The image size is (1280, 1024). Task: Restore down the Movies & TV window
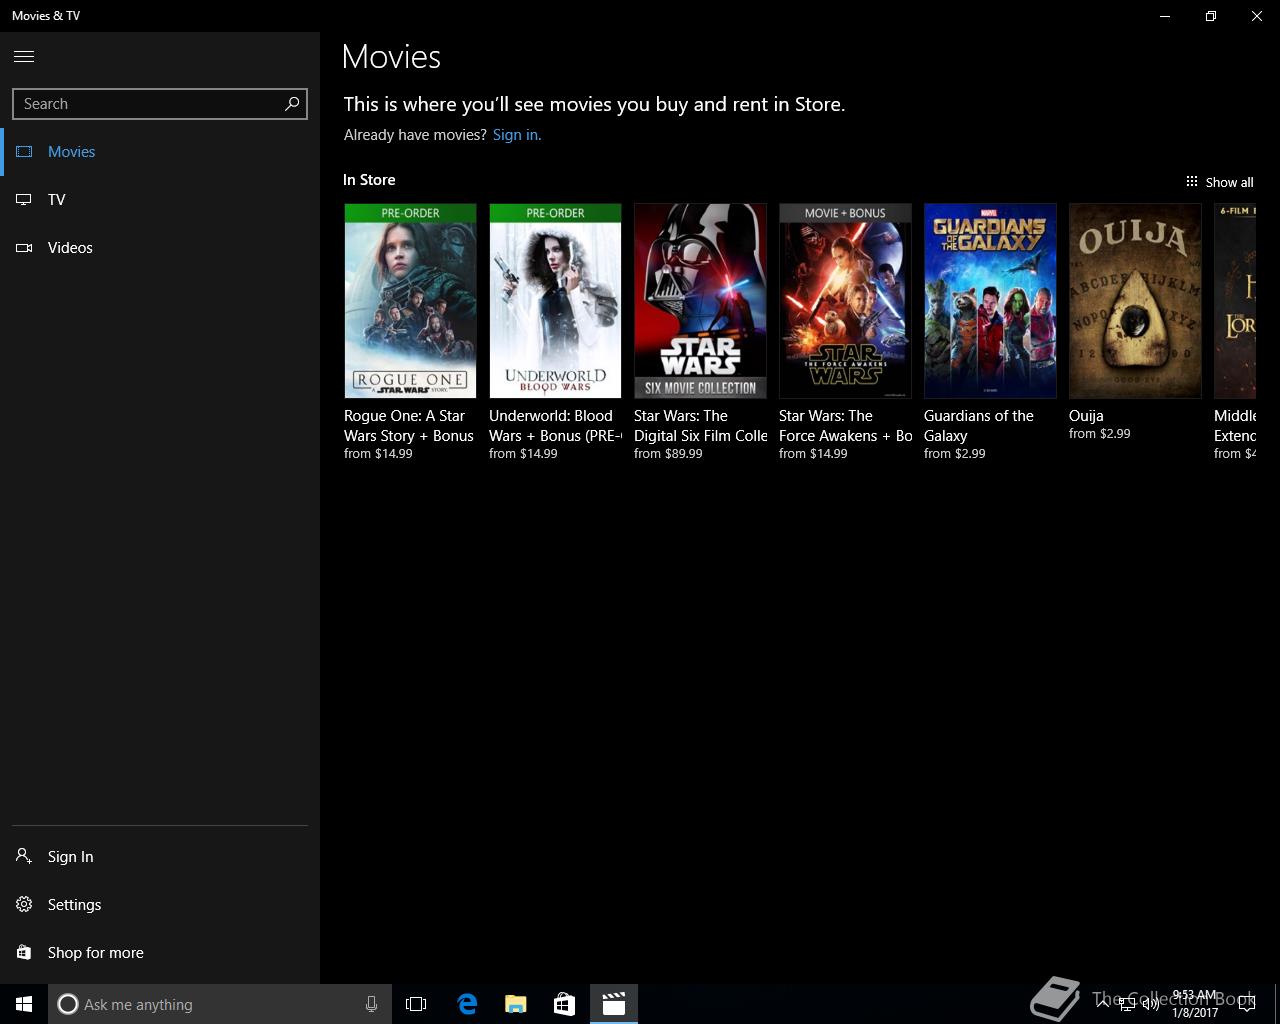click(x=1211, y=16)
